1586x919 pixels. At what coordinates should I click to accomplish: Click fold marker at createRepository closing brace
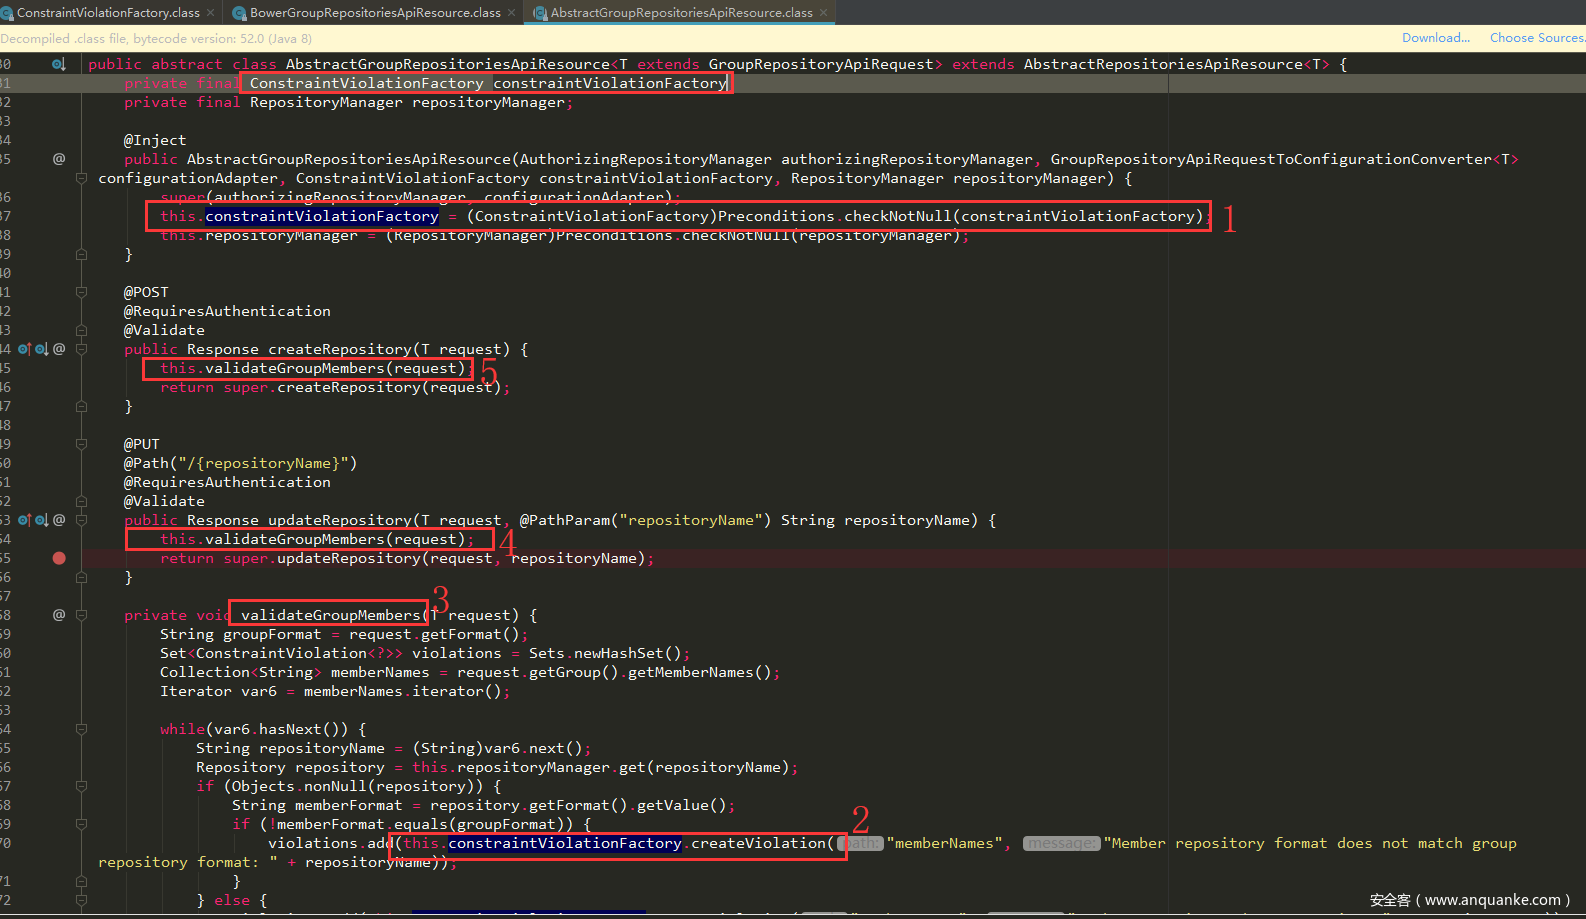[x=82, y=406]
